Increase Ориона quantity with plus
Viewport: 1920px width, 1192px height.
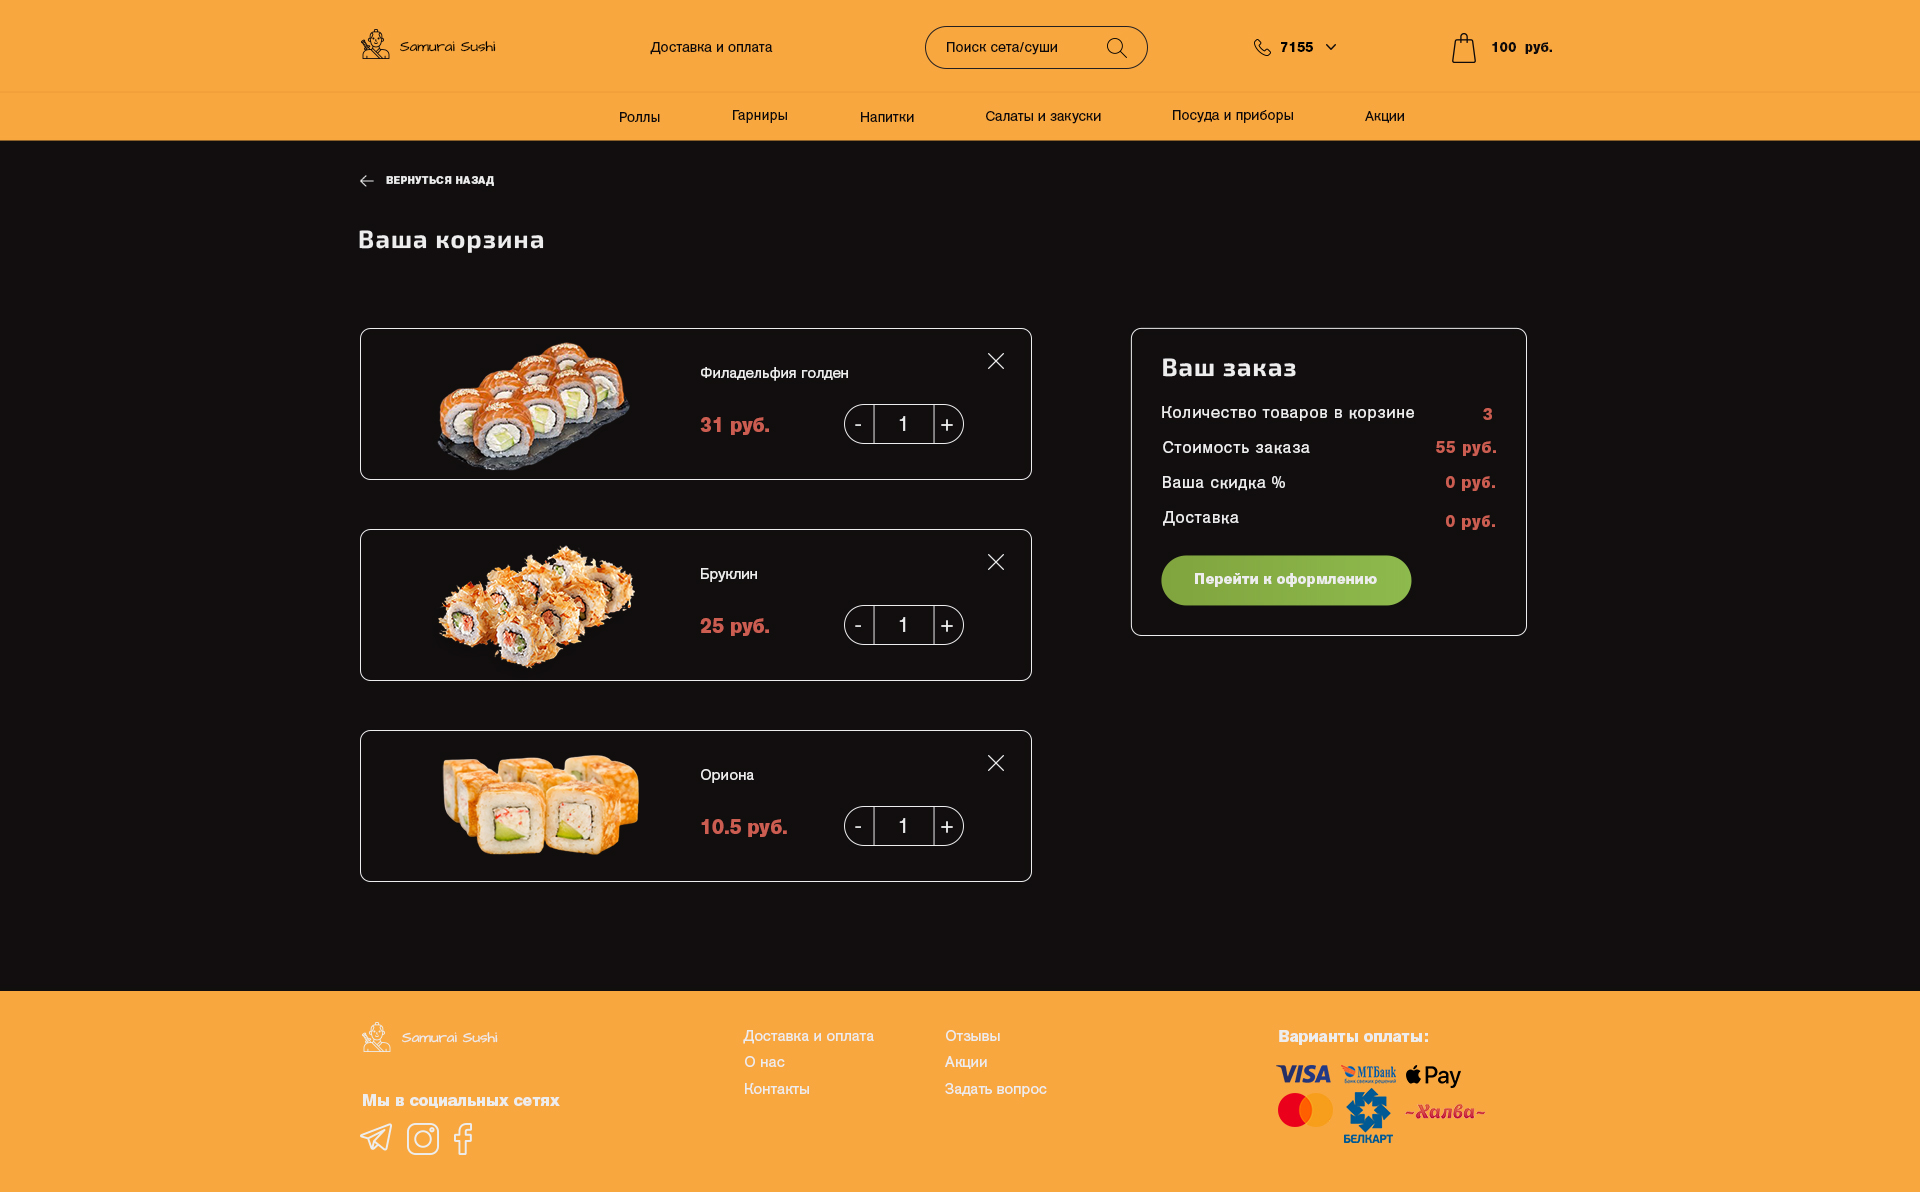point(948,826)
